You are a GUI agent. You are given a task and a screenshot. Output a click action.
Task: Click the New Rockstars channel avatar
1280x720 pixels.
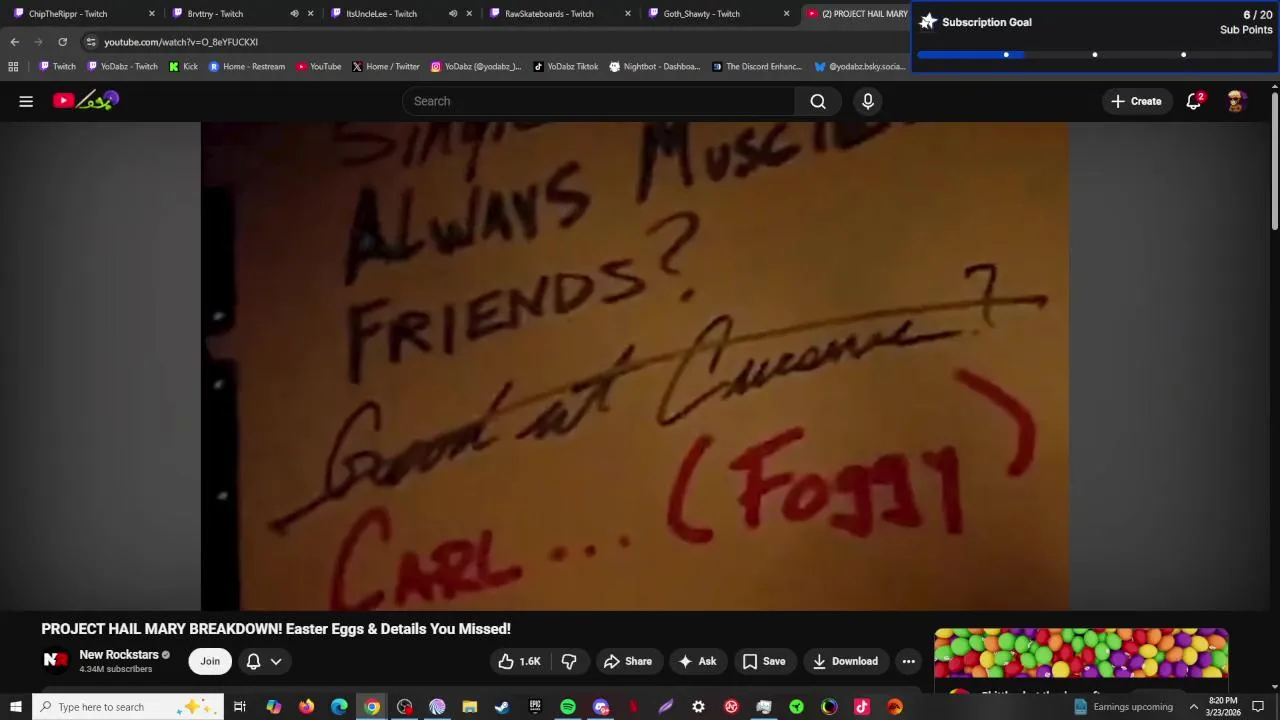(55, 661)
